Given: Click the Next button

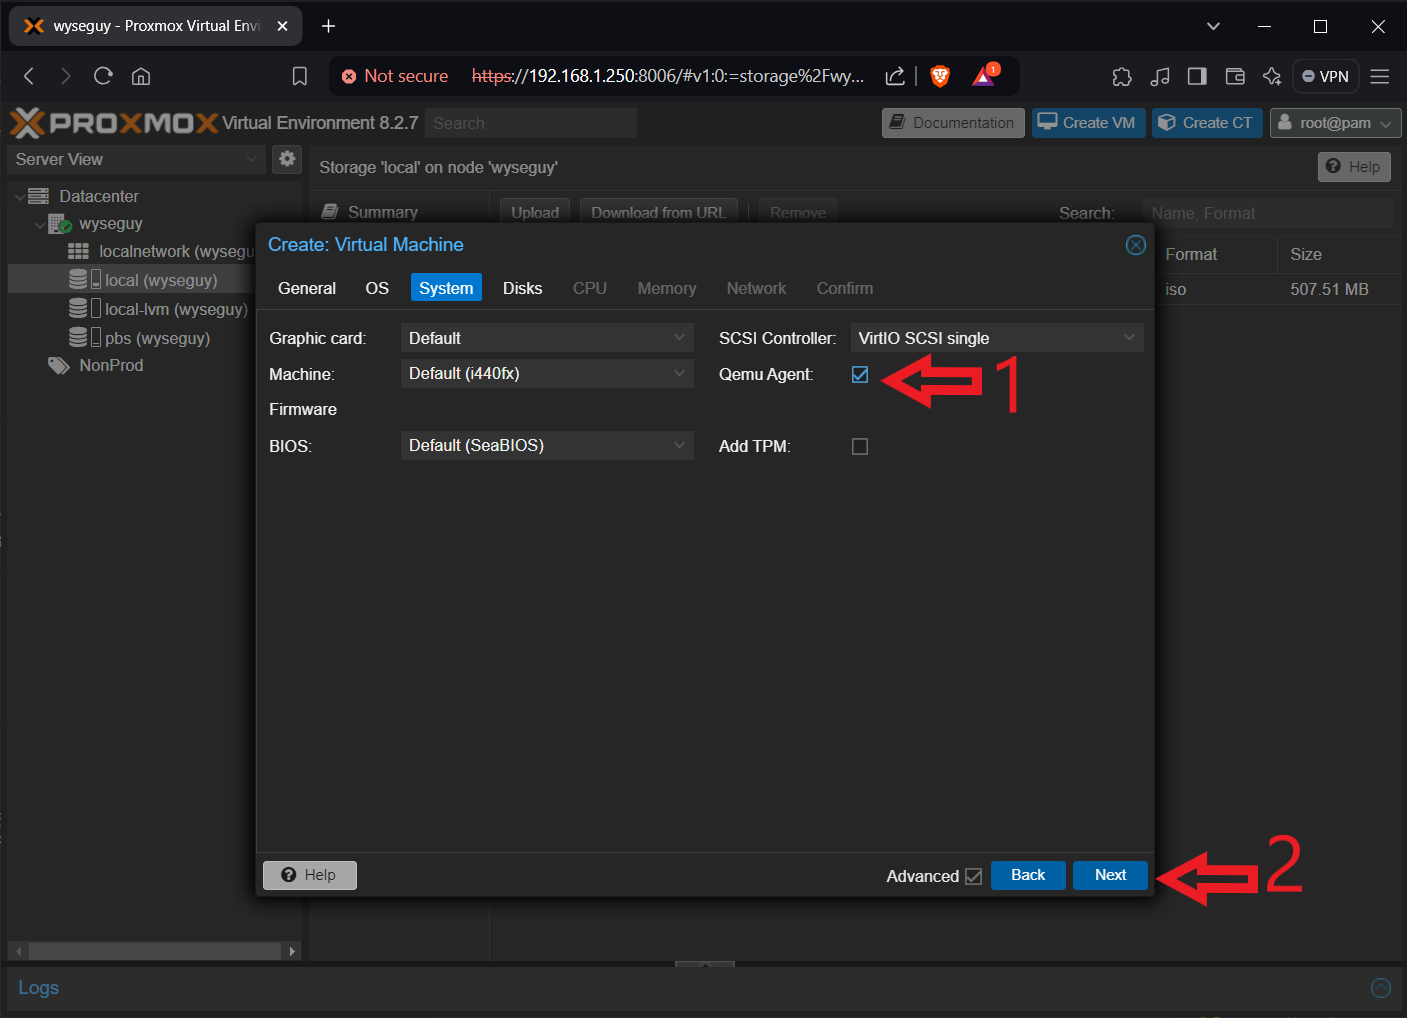Looking at the screenshot, I should (x=1110, y=875).
